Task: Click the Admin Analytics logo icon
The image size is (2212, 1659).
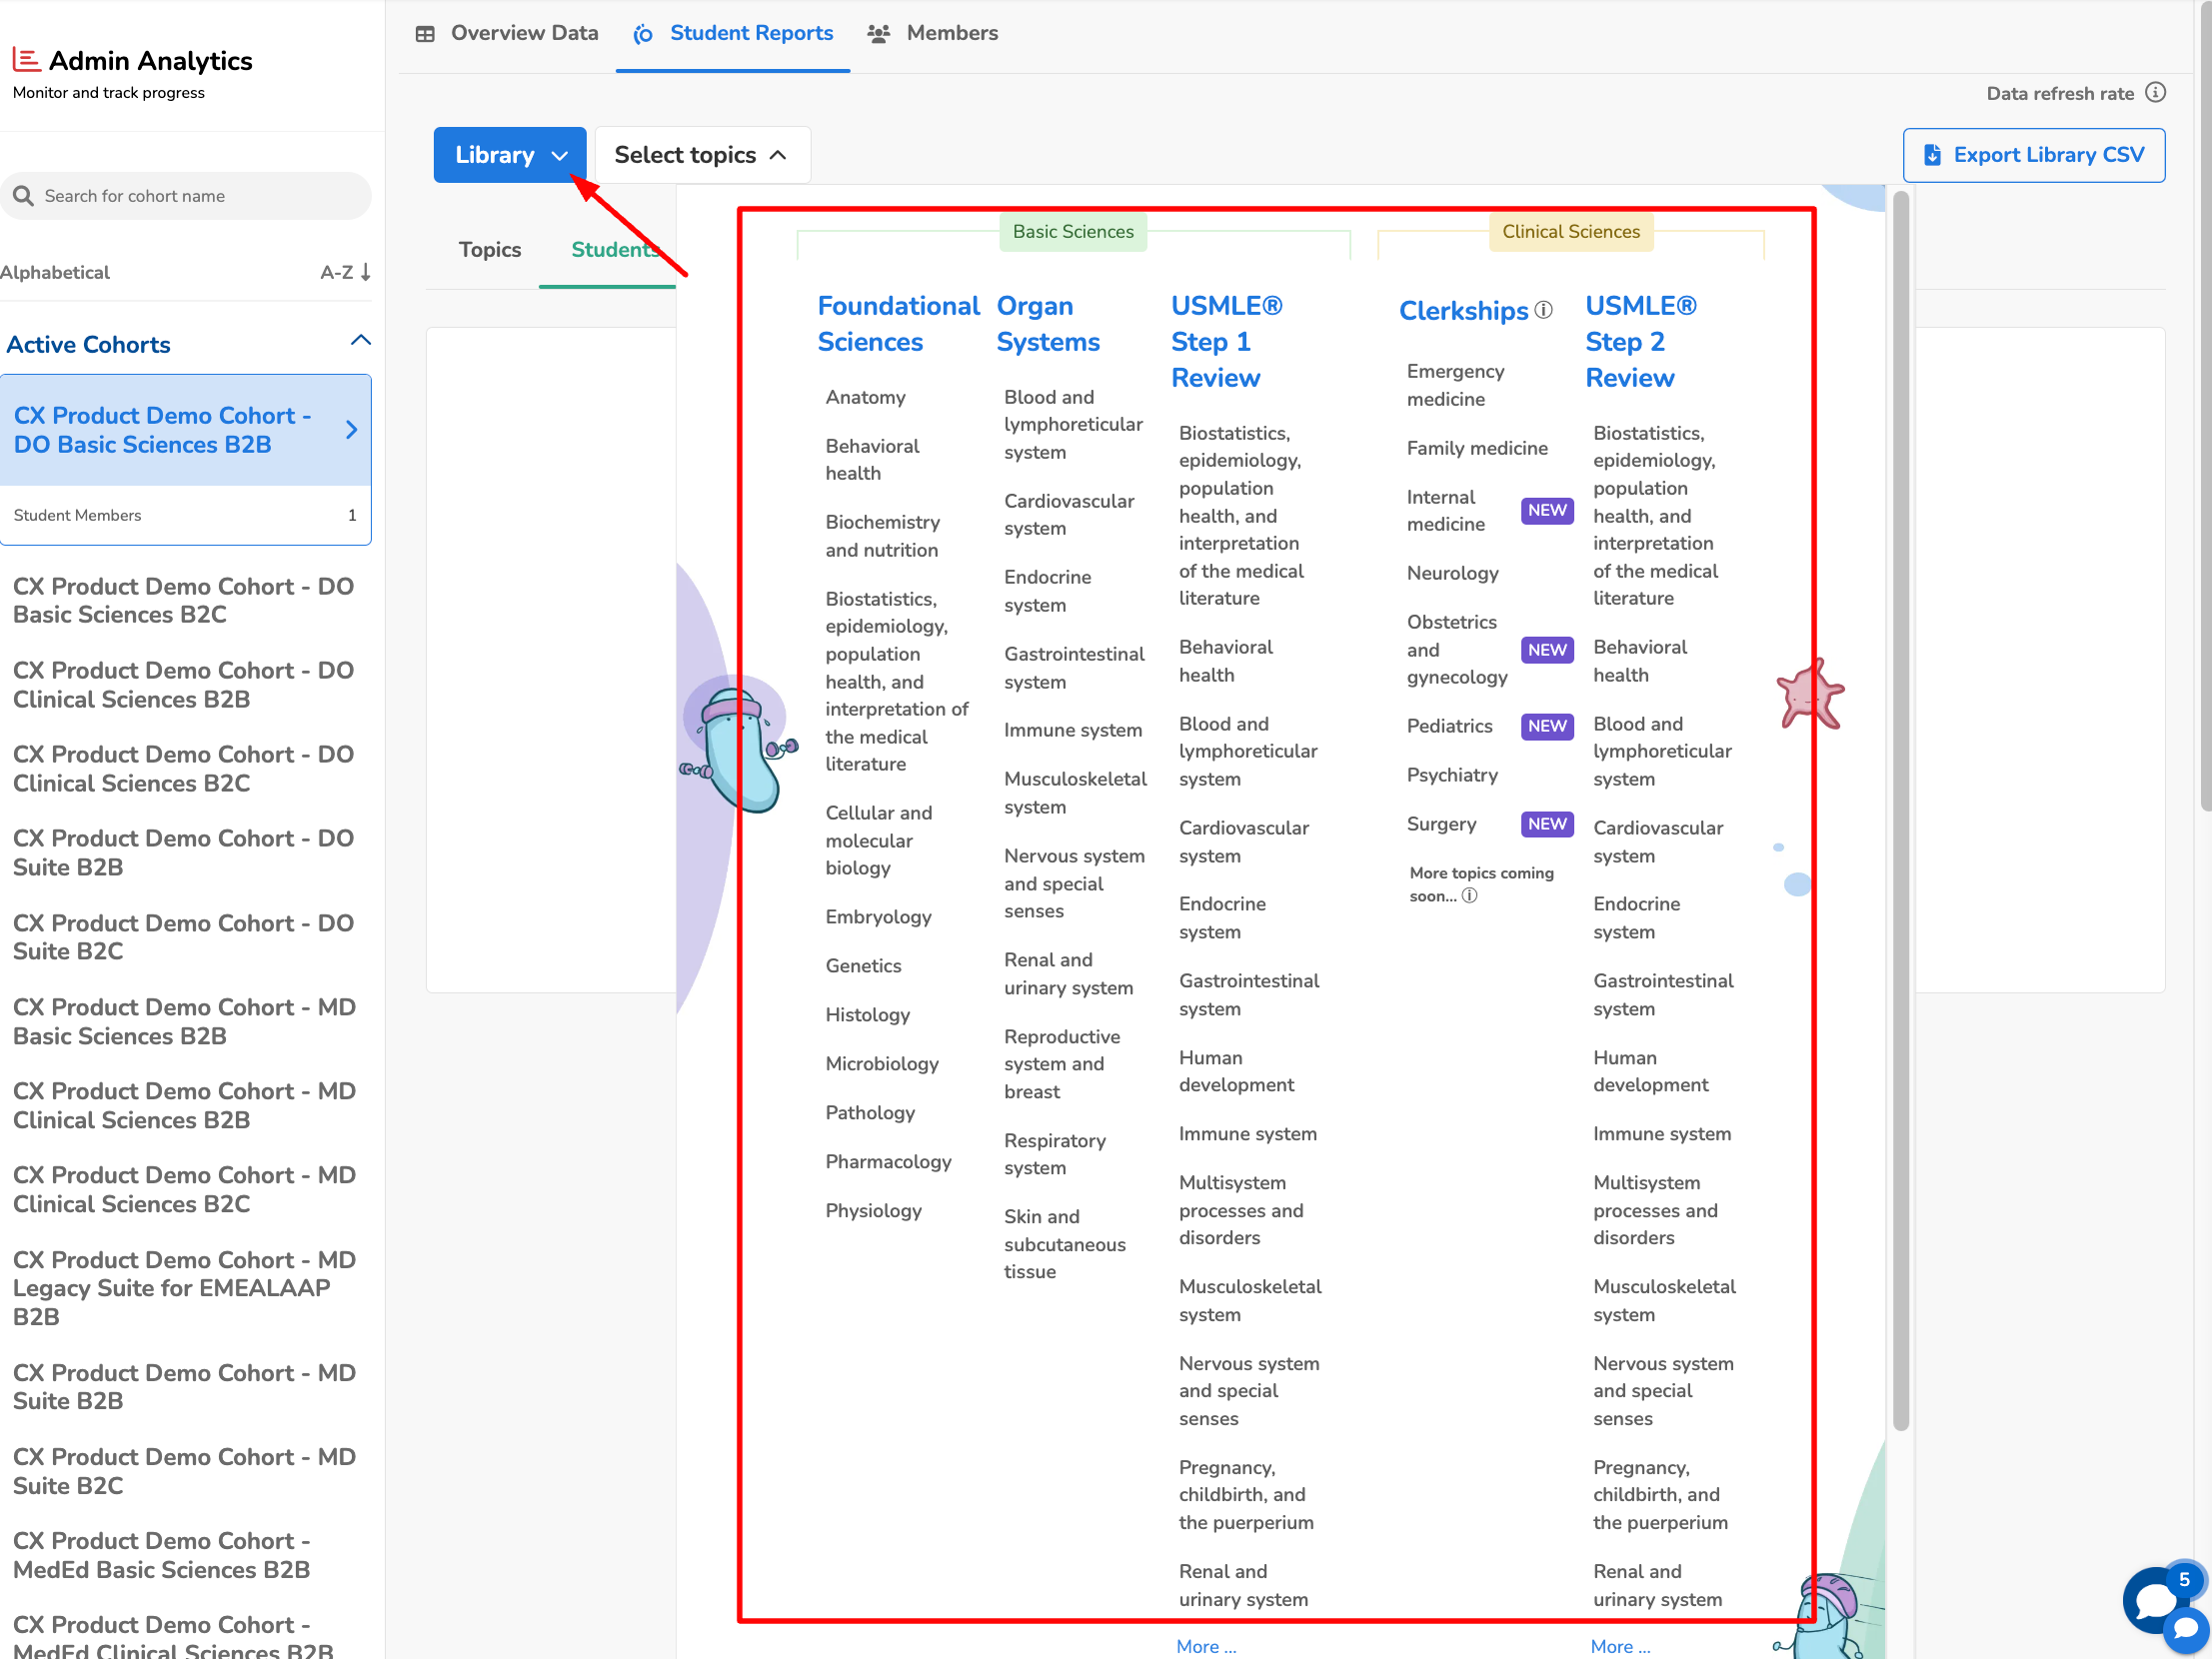Action: coord(26,60)
